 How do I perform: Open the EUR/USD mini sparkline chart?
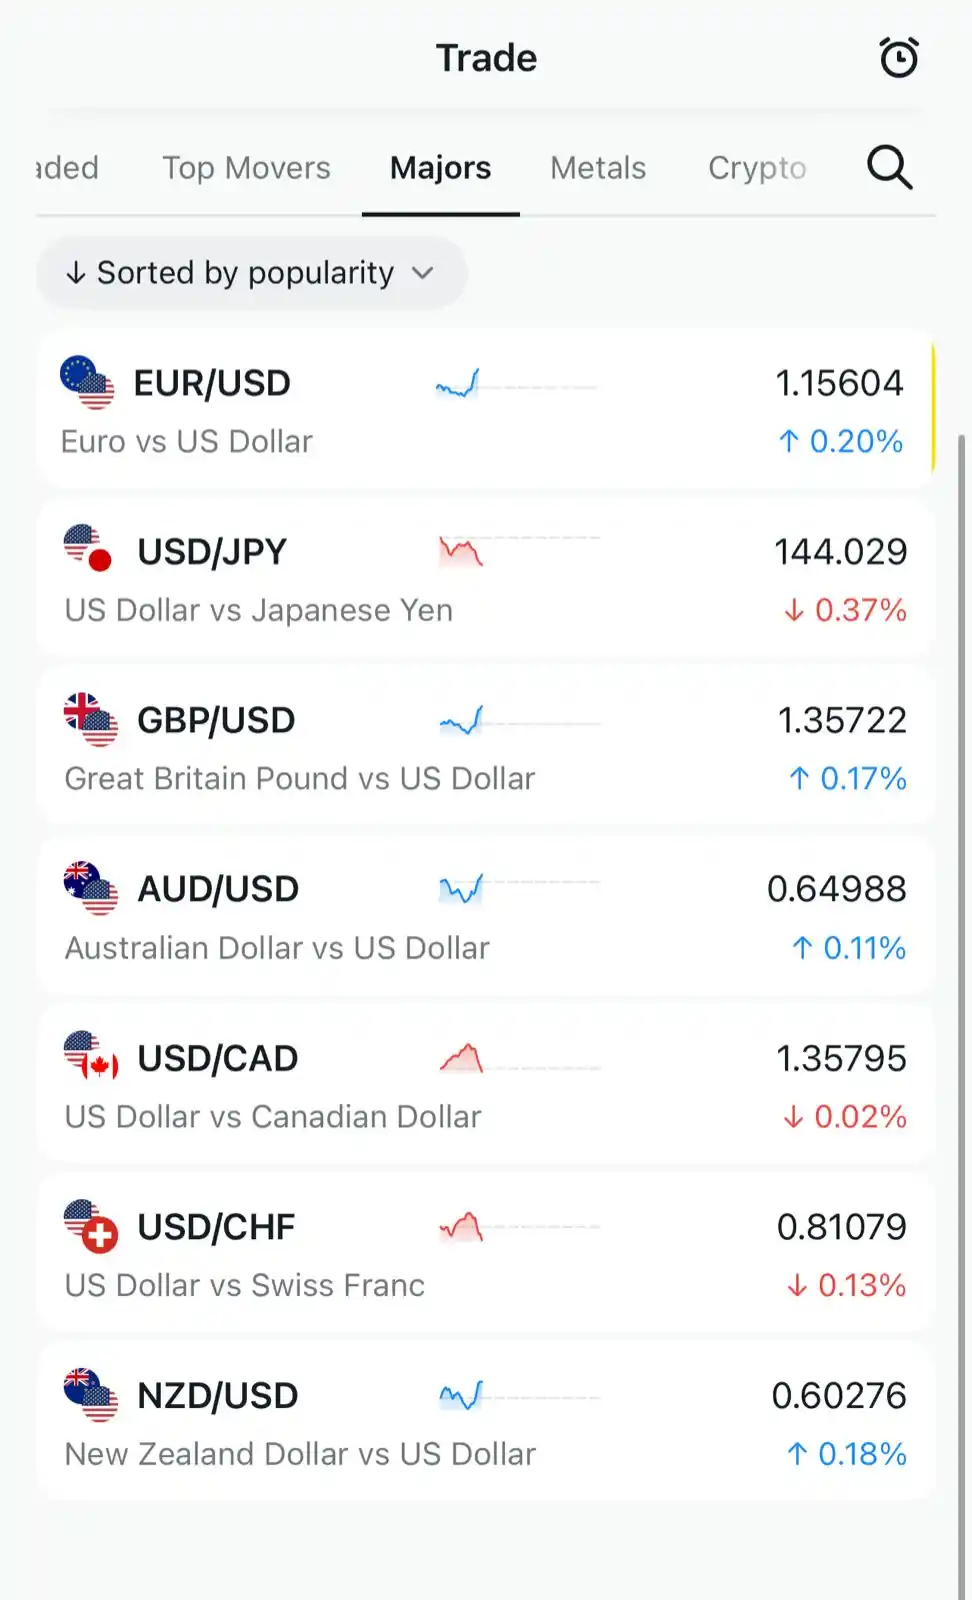click(x=517, y=384)
